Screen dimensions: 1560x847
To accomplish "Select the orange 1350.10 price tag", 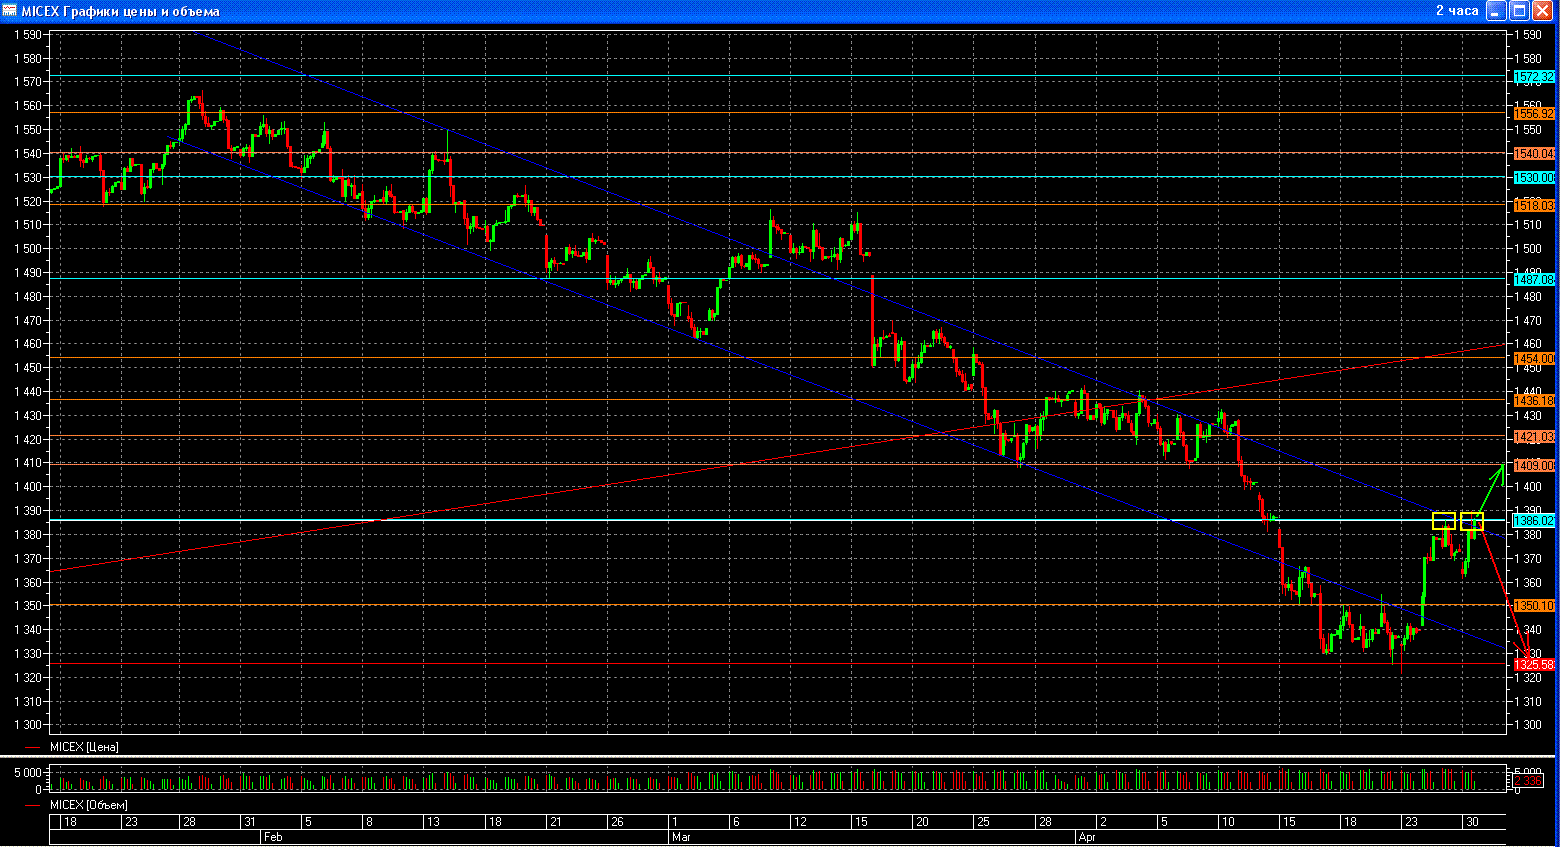I will [1534, 606].
